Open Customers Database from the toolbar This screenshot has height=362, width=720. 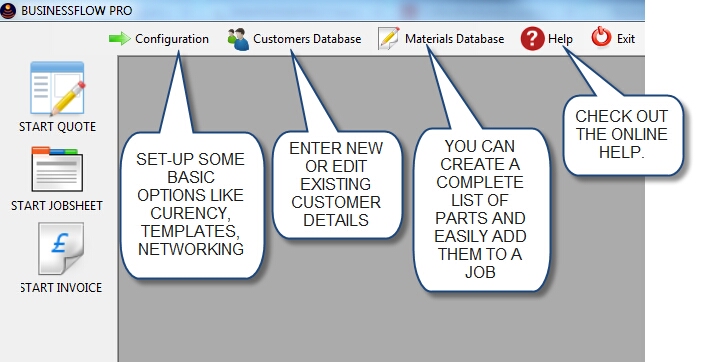[307, 39]
